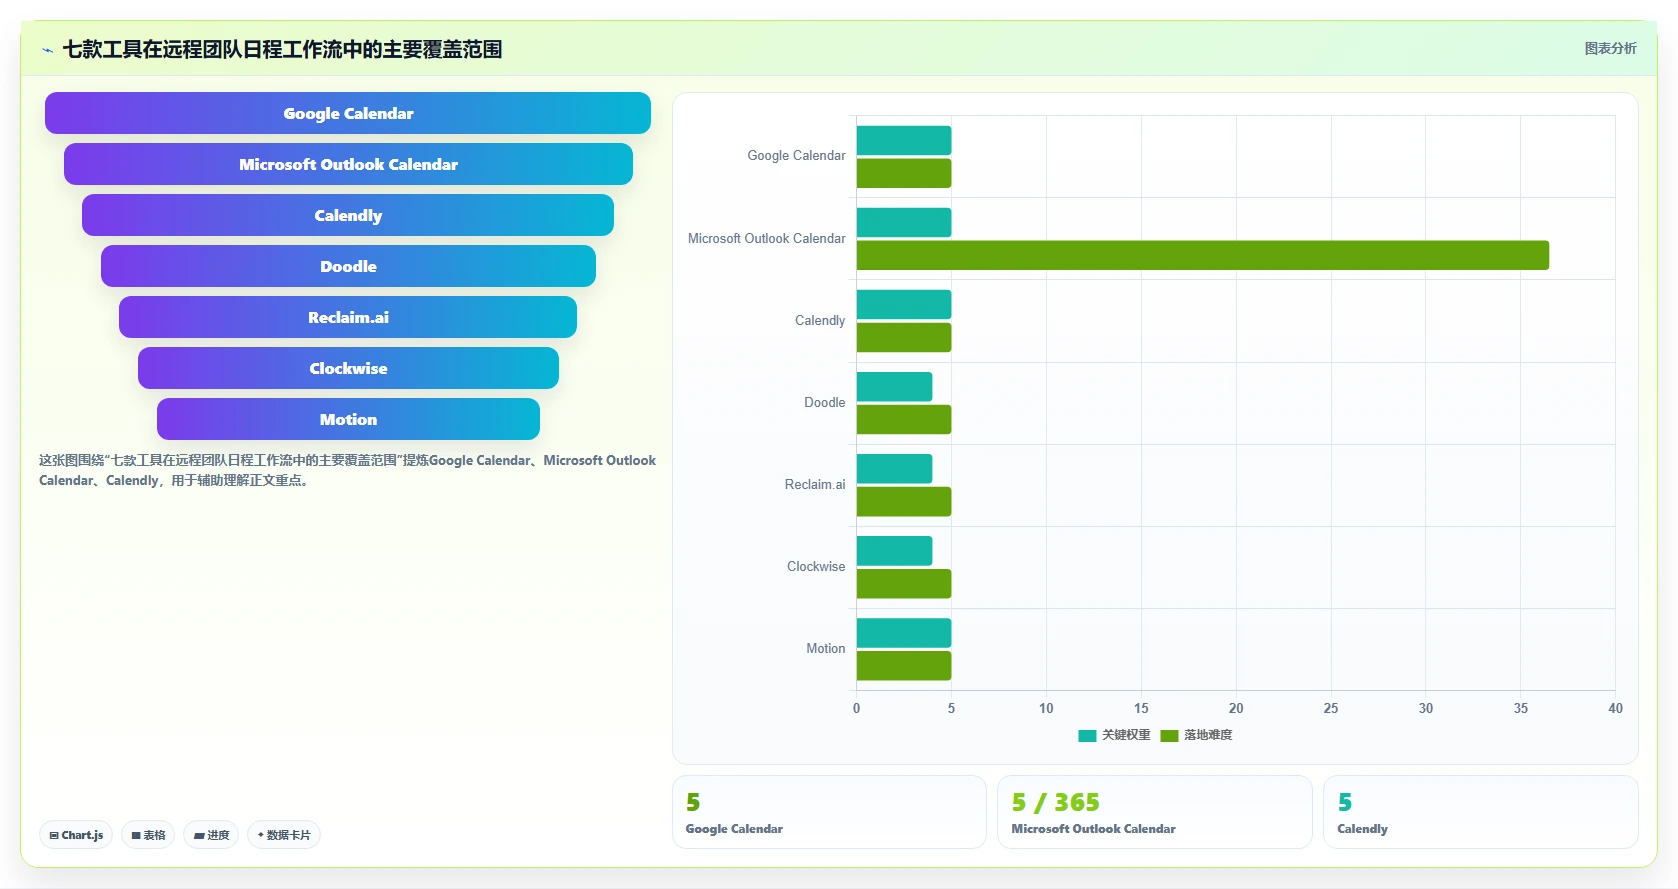Select the Reclaim.ai funnel bar
The height and width of the screenshot is (889, 1678).
(348, 317)
